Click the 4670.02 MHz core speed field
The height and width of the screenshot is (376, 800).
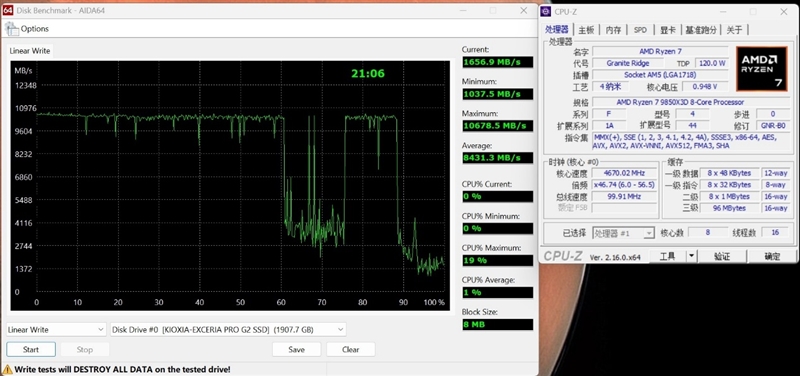pyautogui.click(x=624, y=173)
